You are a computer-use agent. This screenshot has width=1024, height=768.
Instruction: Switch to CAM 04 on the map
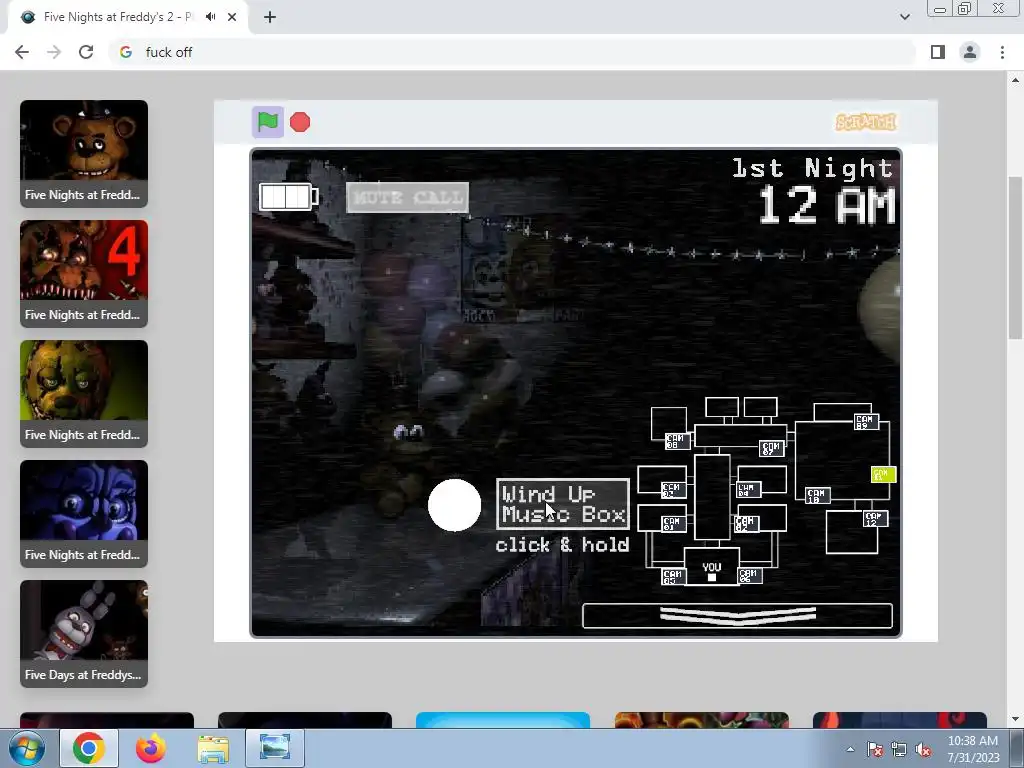(748, 489)
